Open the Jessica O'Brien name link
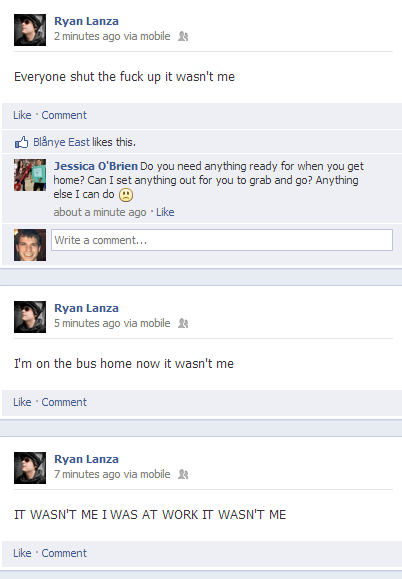Screen dimensions: 402x579 click(96, 166)
